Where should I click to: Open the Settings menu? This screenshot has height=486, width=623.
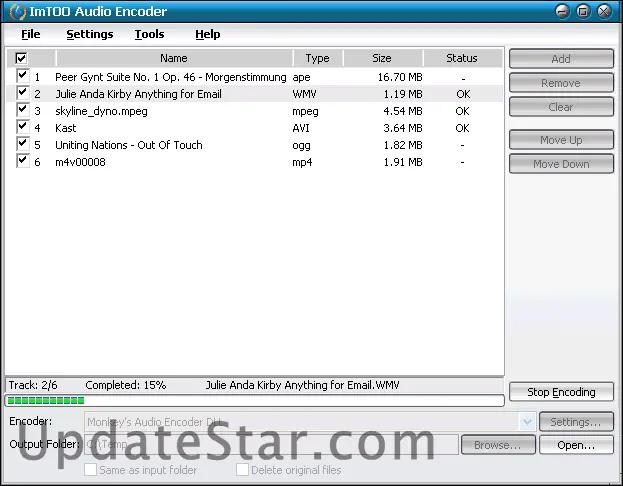tap(90, 34)
